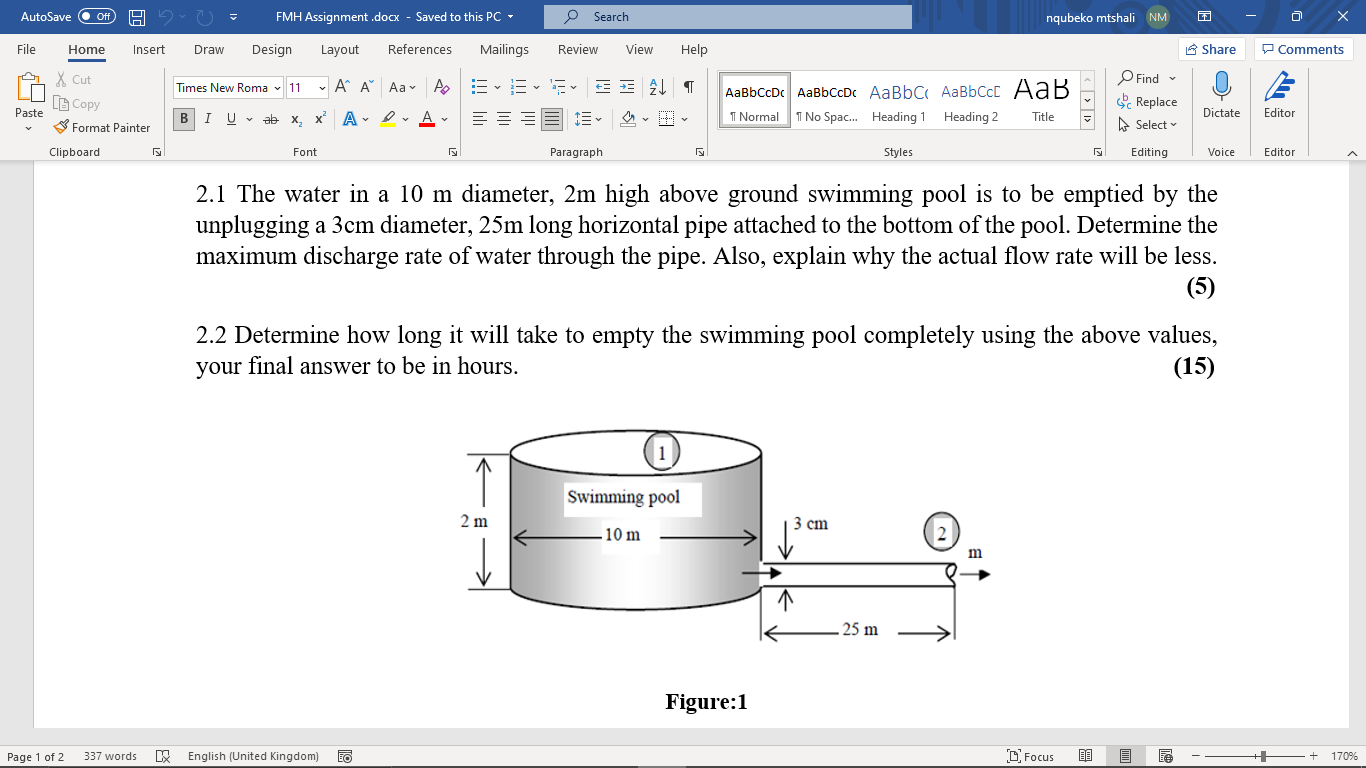Click Increase Font Size icon

click(343, 87)
